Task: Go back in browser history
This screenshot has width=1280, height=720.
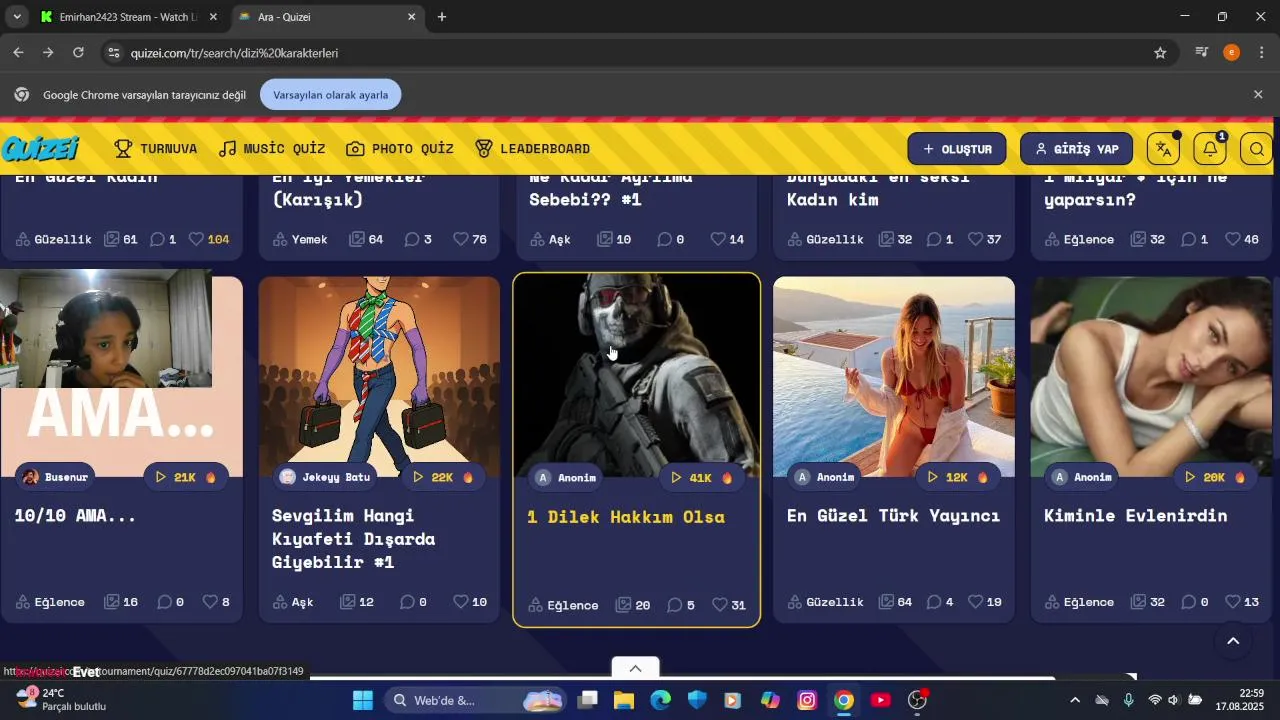Action: 18,53
